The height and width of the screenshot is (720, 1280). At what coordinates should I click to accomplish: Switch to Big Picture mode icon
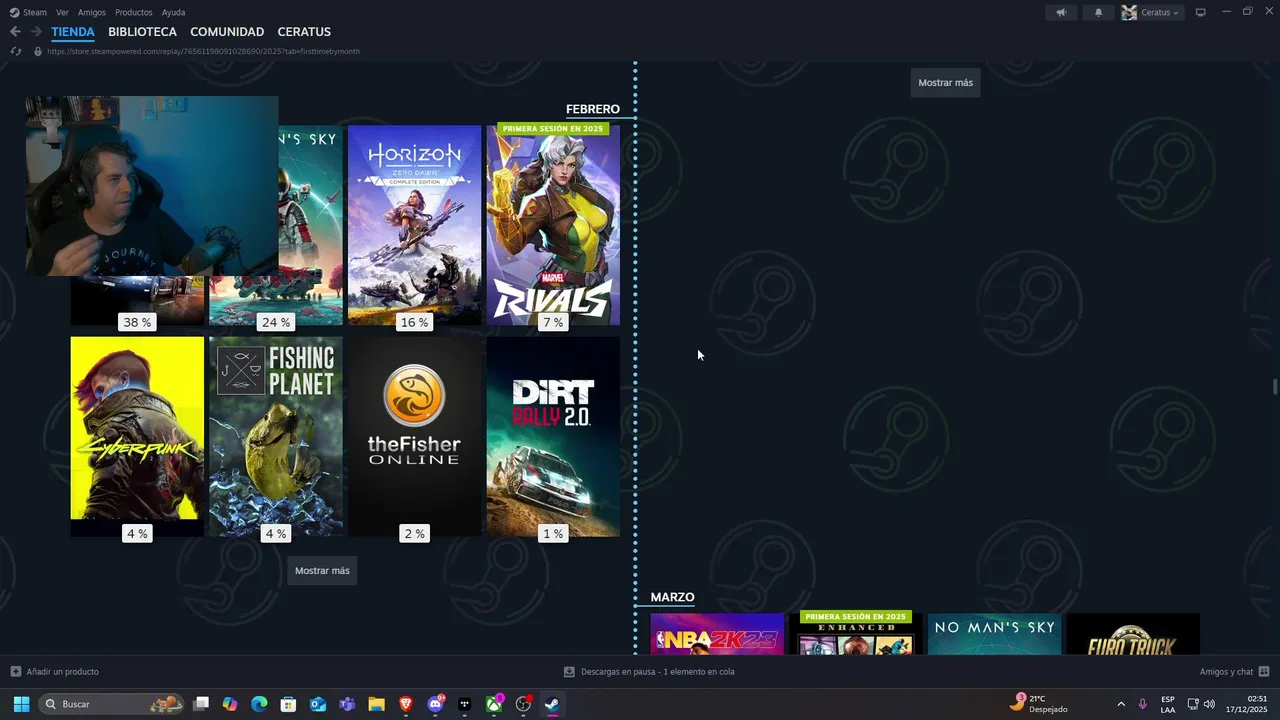pyautogui.click(x=1200, y=12)
